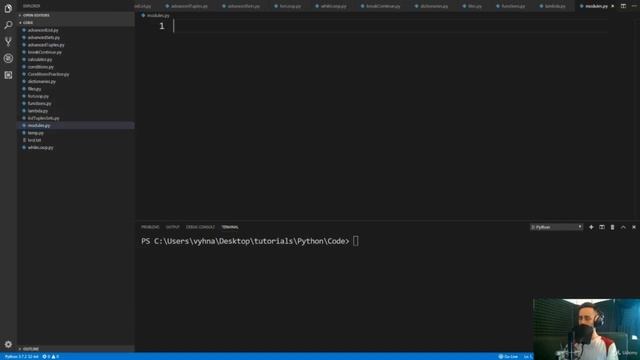Open the Manage gear menu
This screenshot has width=640, height=360.
click(x=8, y=344)
